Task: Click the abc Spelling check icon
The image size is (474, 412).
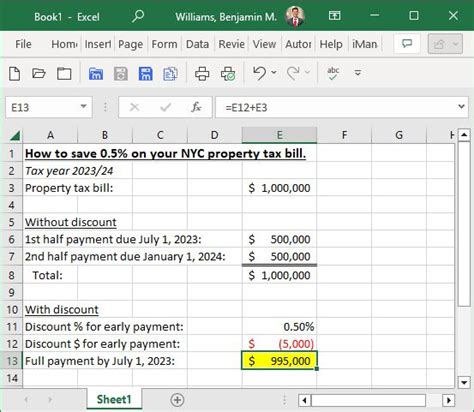Action: pyautogui.click(x=333, y=73)
